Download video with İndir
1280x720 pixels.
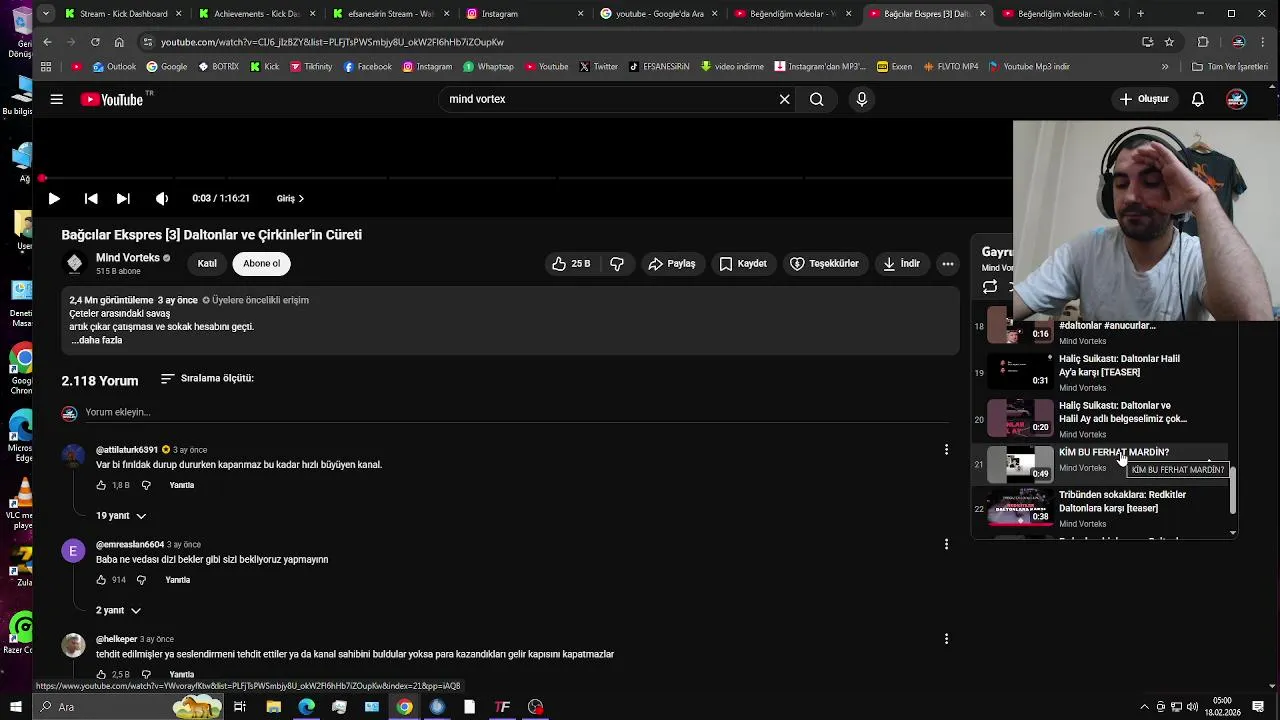pos(901,264)
